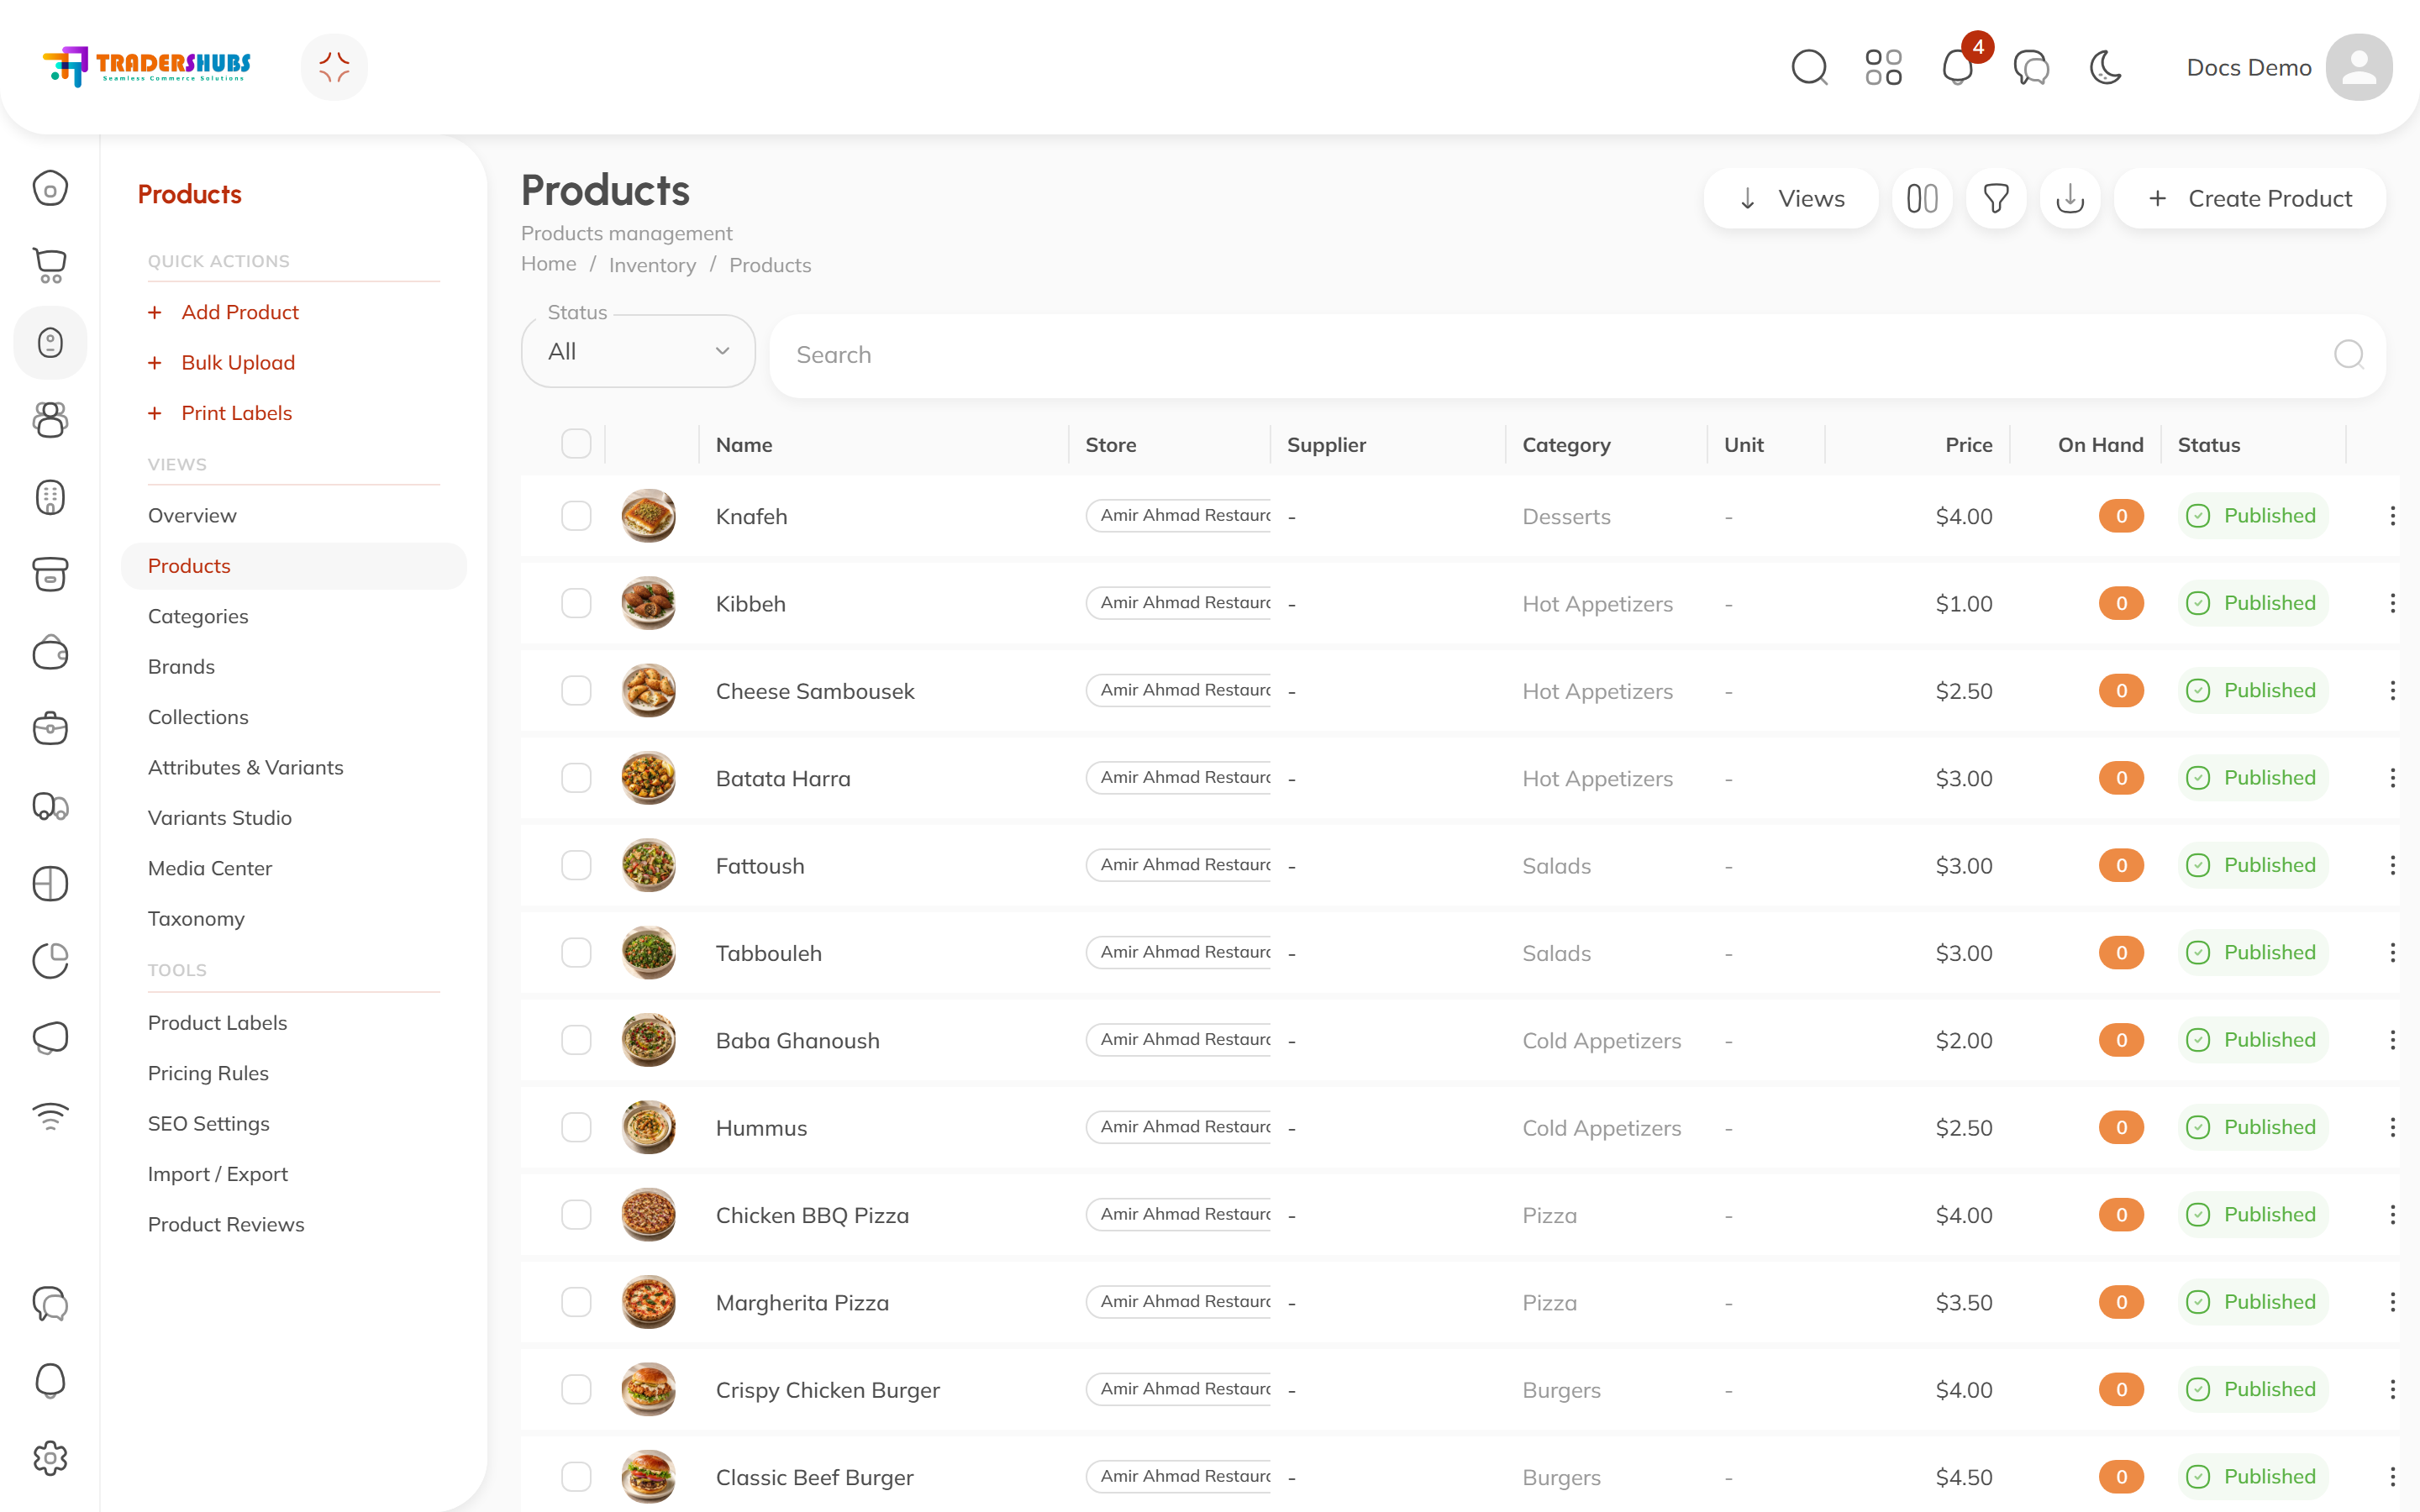Viewport: 2420px width, 1512px height.
Task: Collapse sidebar using red arrows icon
Action: point(334,67)
